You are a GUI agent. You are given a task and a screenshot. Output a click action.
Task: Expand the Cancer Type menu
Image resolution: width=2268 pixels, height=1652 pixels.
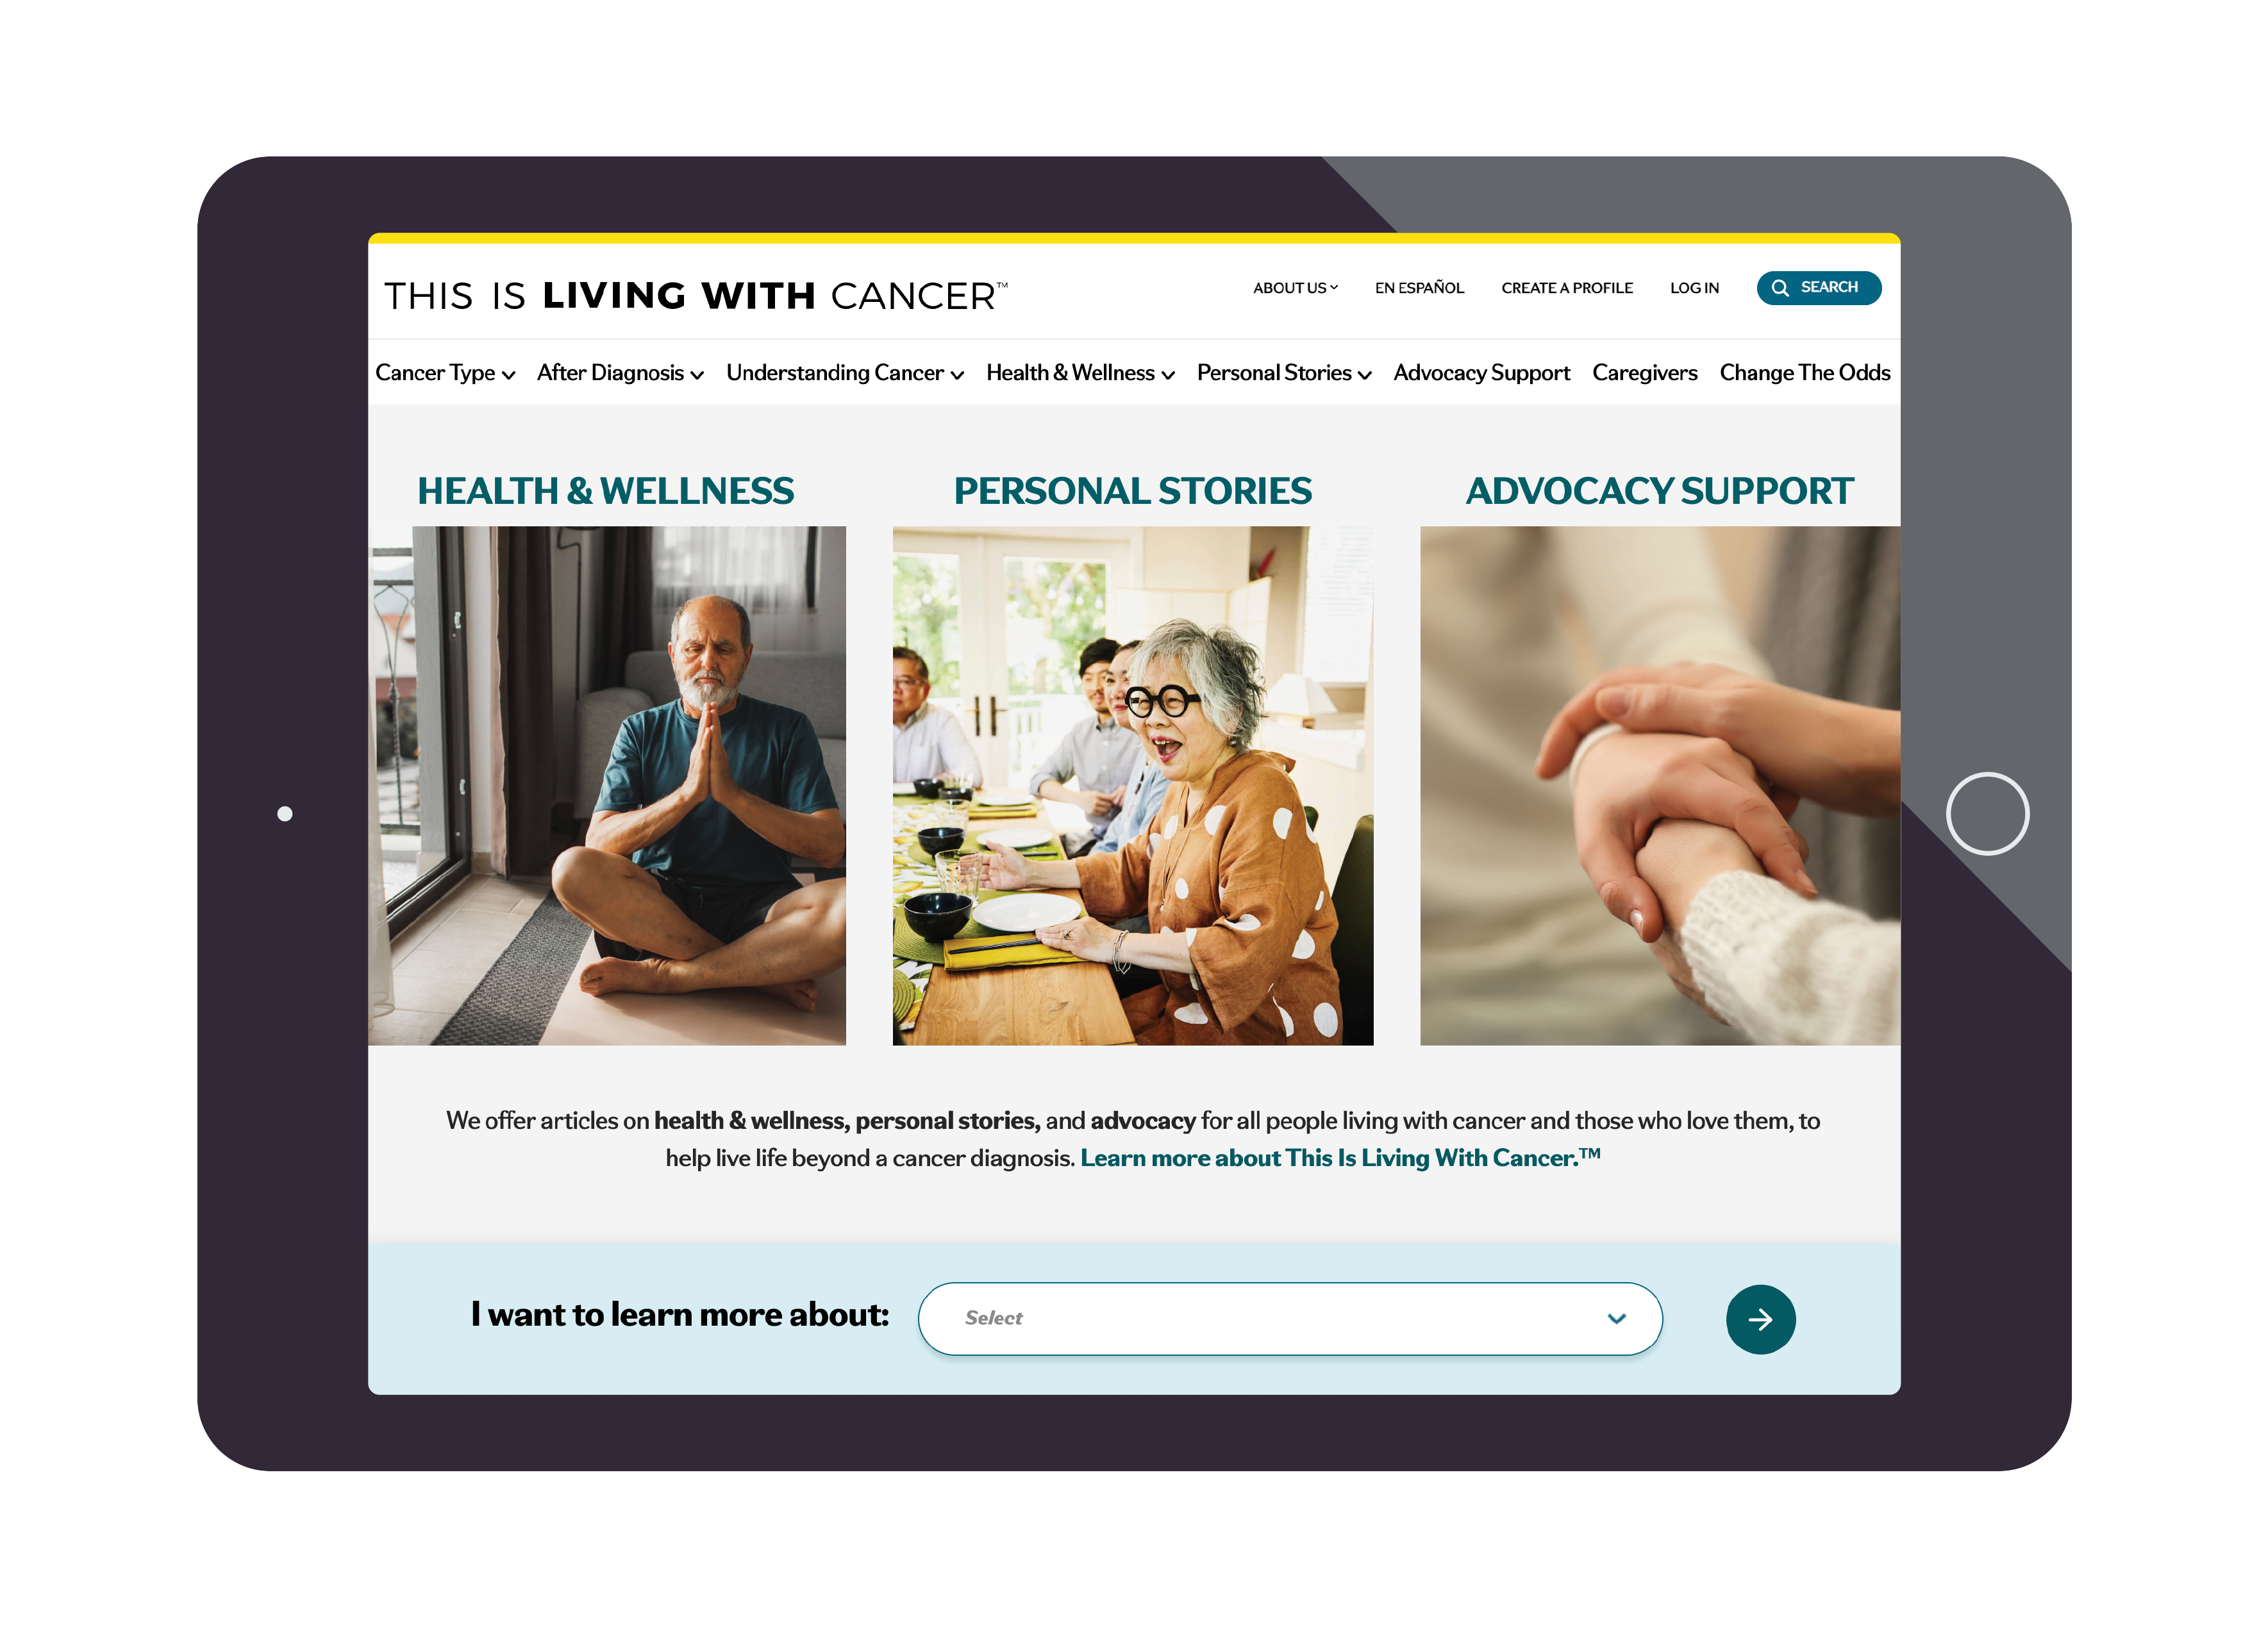click(446, 373)
